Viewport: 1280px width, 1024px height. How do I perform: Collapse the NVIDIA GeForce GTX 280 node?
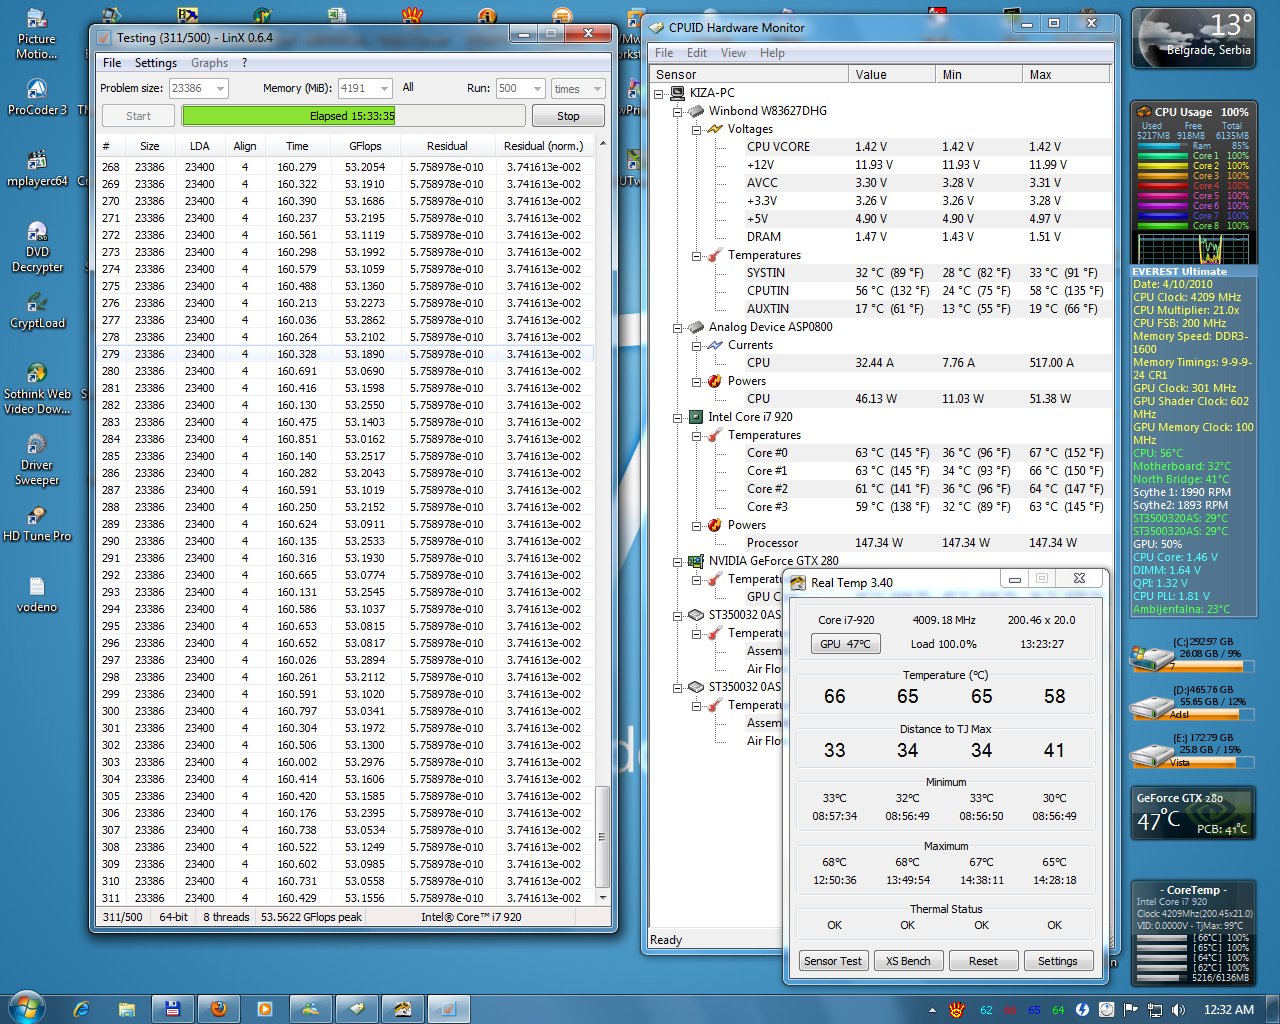[678, 561]
